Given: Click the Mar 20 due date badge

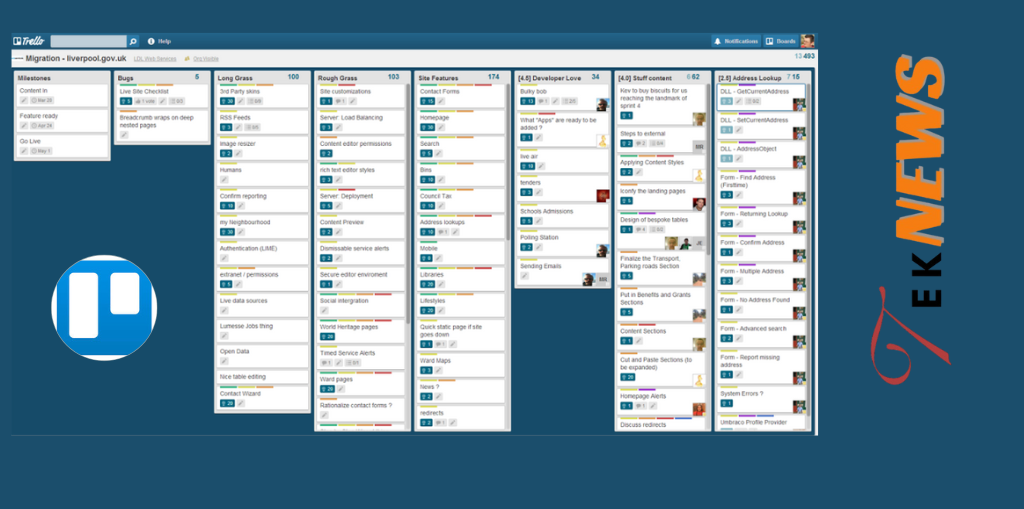Looking at the screenshot, I should tap(42, 101).
